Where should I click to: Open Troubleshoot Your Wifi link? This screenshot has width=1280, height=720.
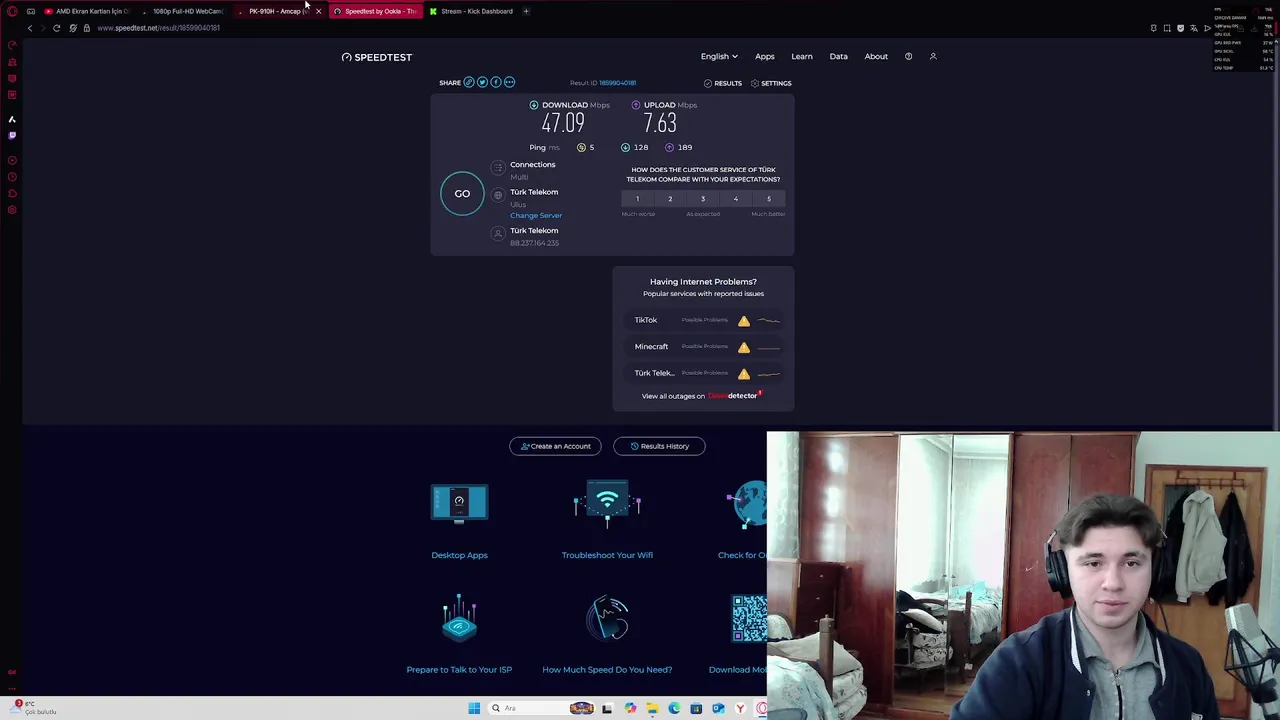(x=607, y=555)
